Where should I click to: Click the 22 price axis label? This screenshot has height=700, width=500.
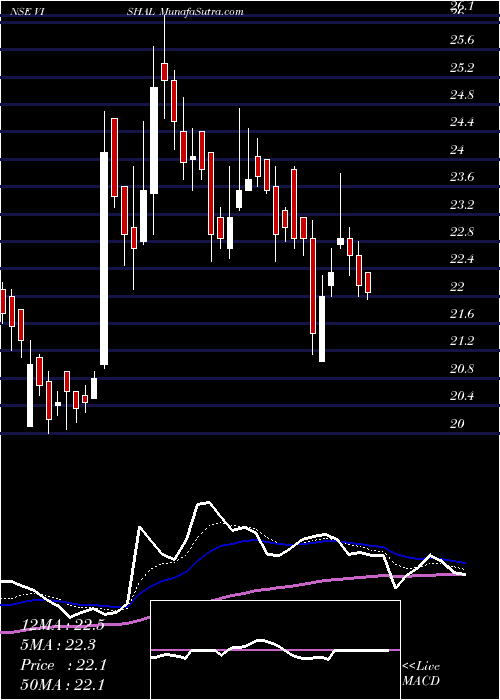click(458, 287)
